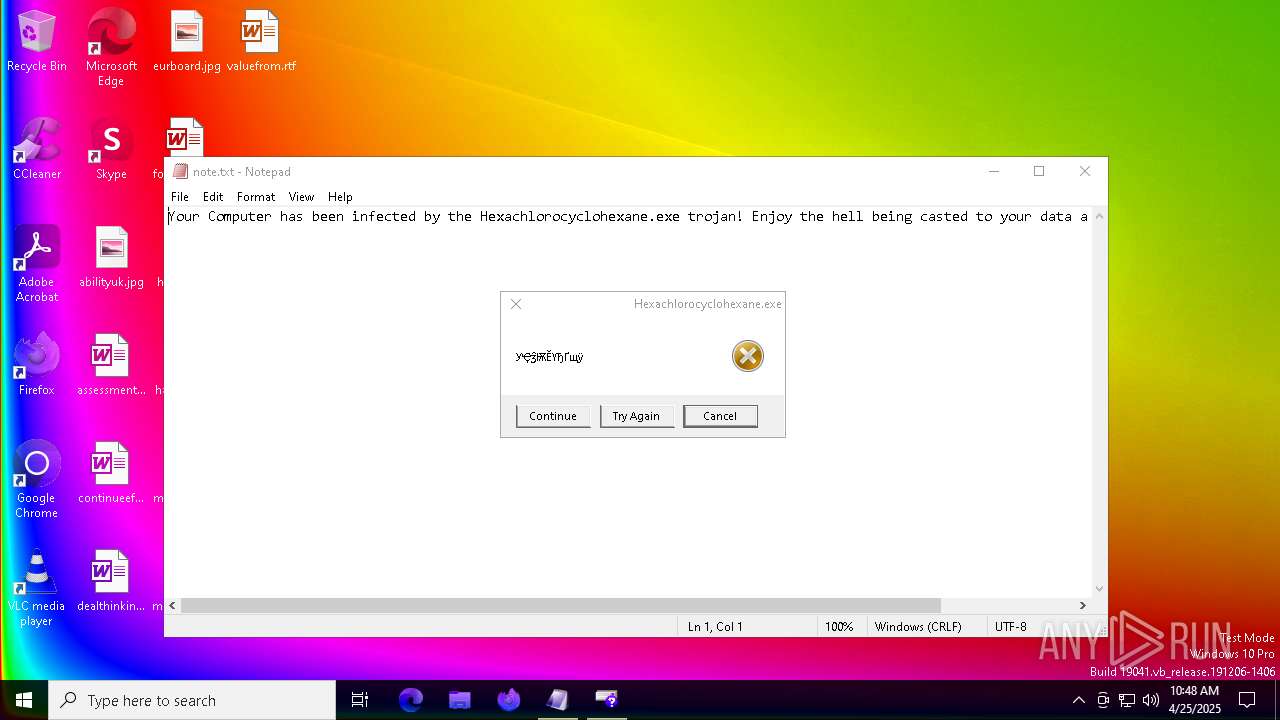Screen dimensions: 1280x720
Task: Open the Format menu in Notepad
Action: click(256, 197)
